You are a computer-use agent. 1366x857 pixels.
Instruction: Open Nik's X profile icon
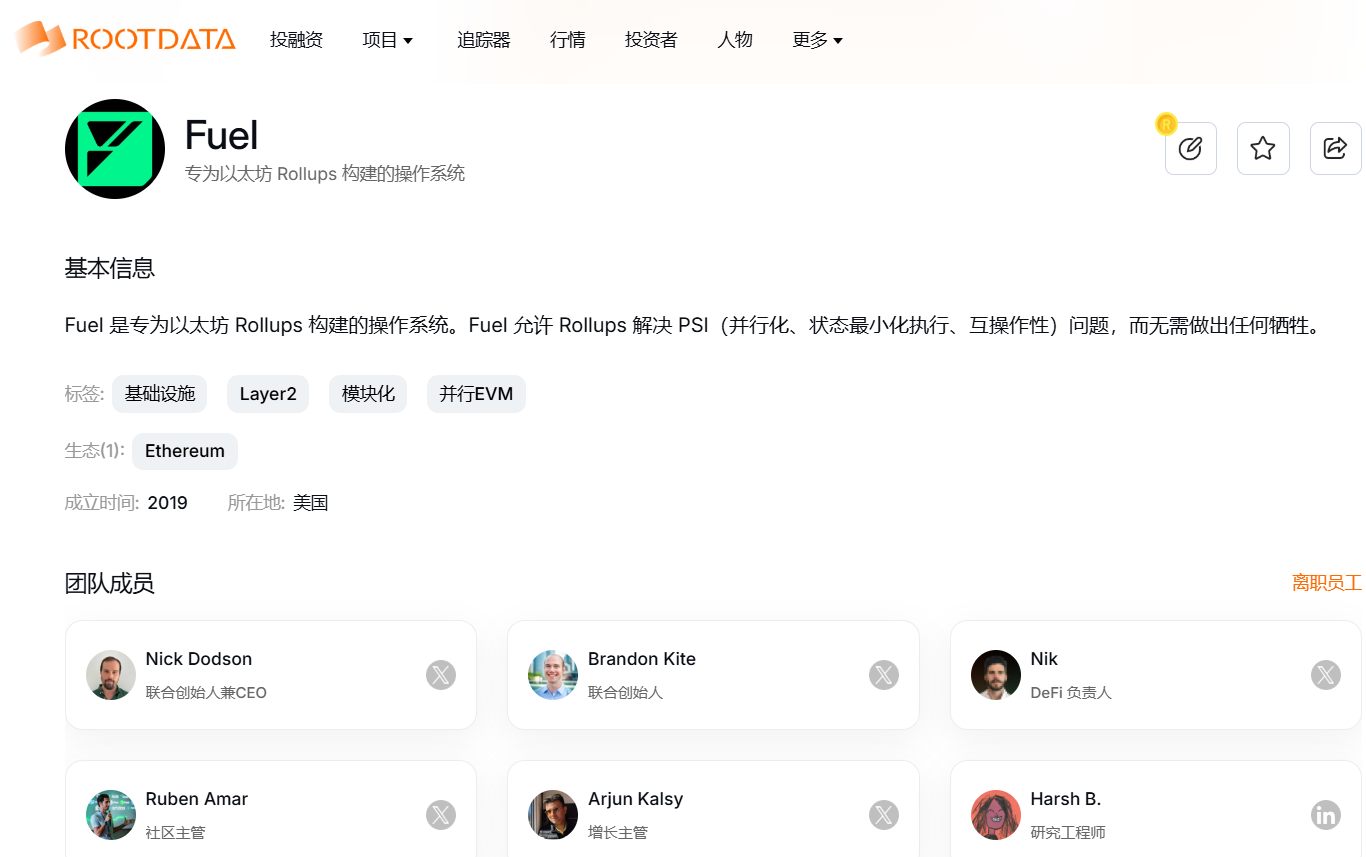1326,675
